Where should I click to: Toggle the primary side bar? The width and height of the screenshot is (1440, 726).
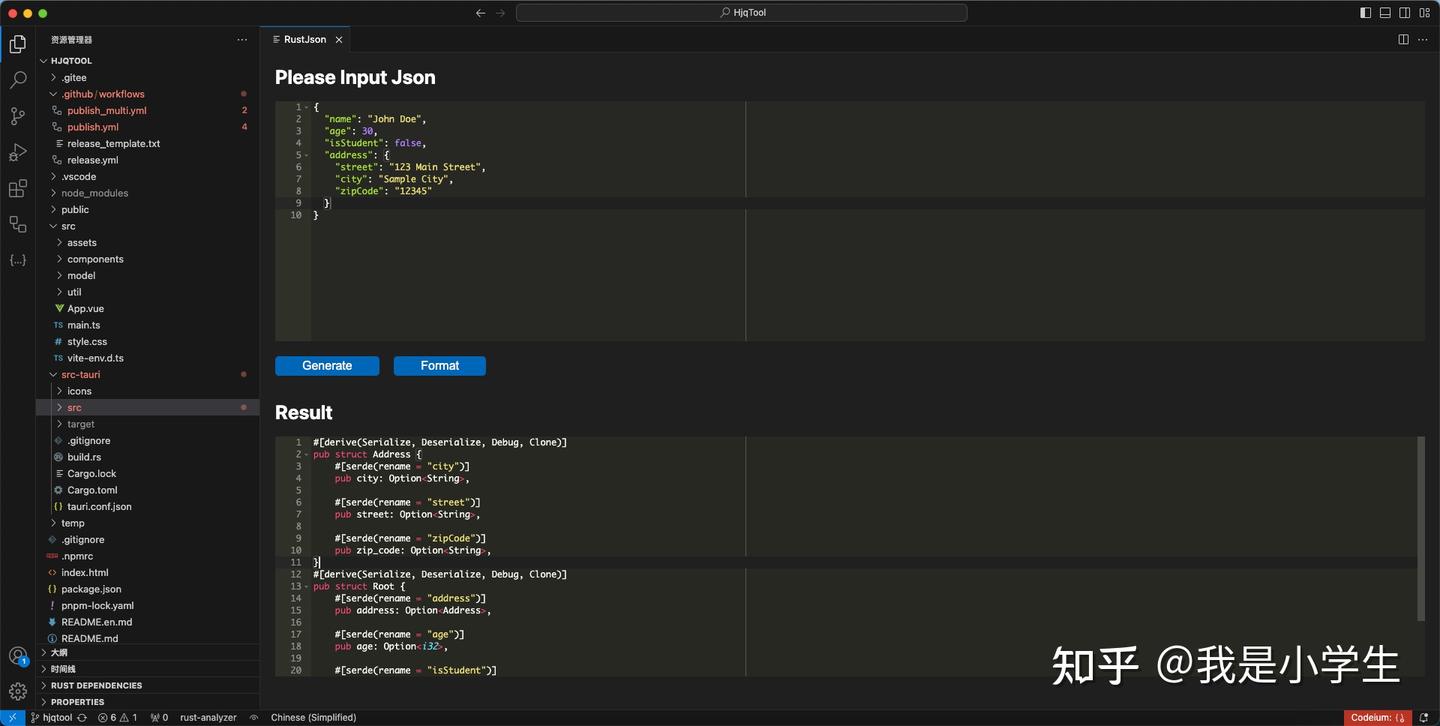pyautogui.click(x=1366, y=13)
